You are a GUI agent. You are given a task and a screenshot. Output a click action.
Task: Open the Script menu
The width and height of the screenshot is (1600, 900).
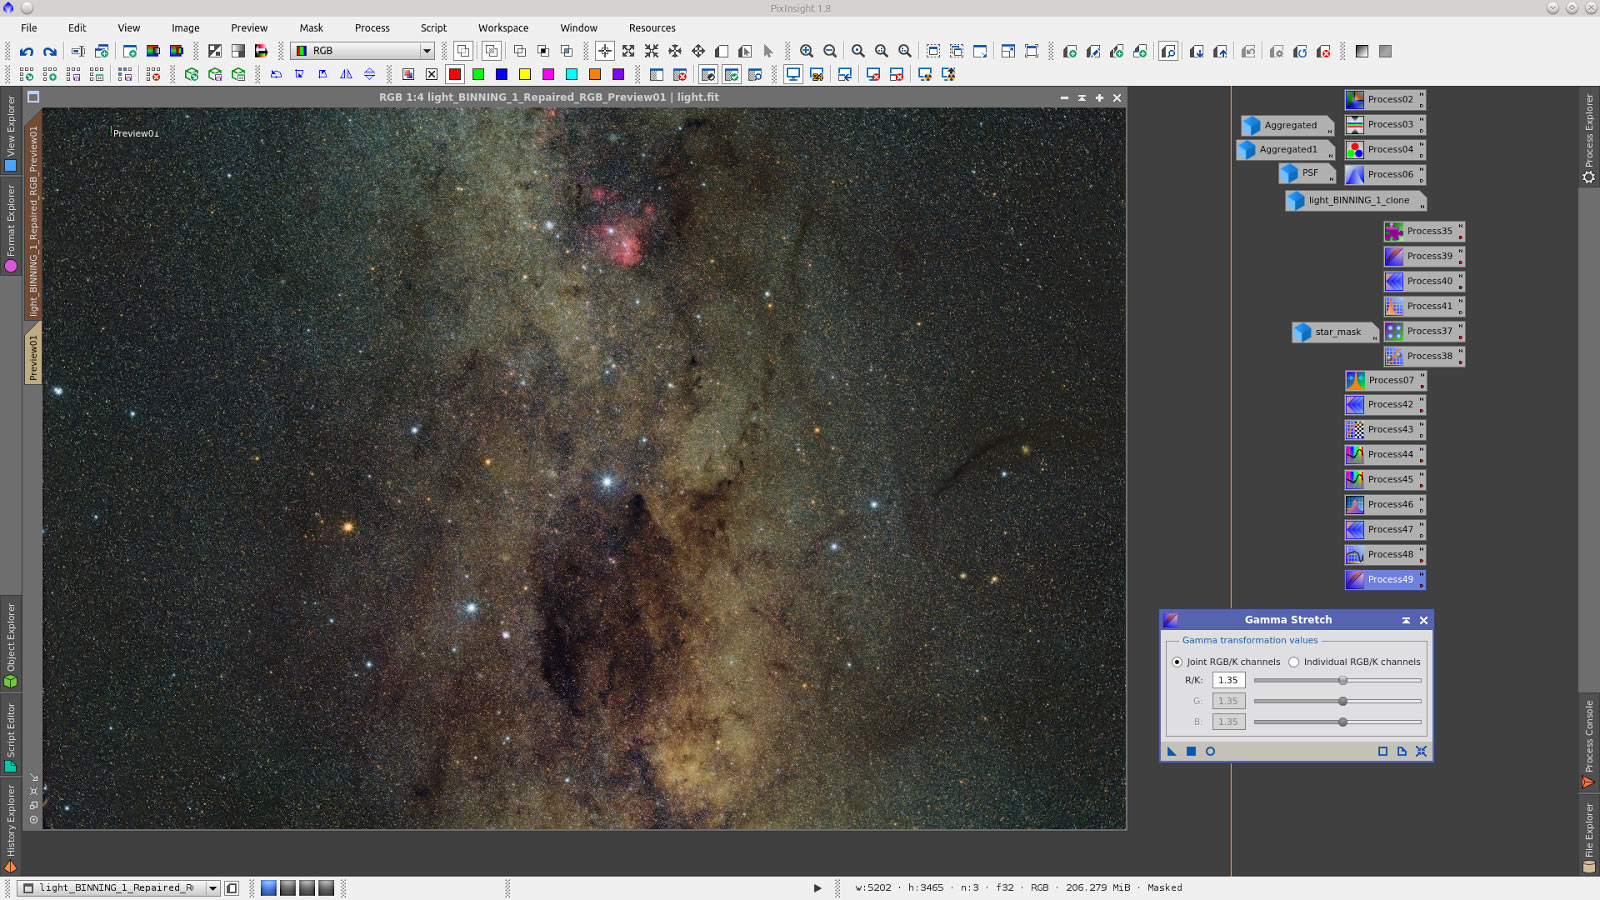pyautogui.click(x=434, y=28)
